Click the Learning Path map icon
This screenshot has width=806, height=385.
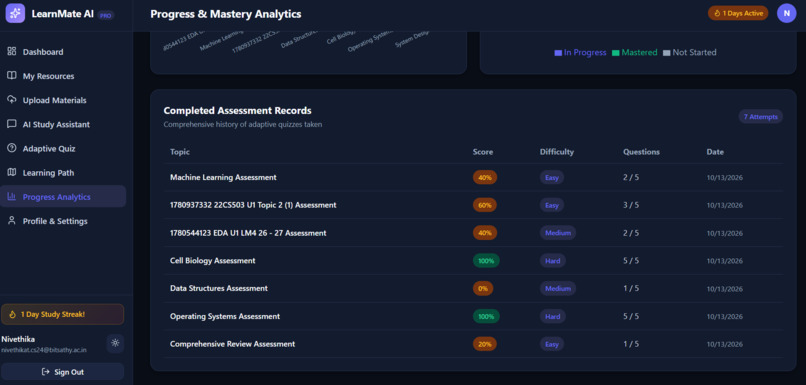(11, 172)
